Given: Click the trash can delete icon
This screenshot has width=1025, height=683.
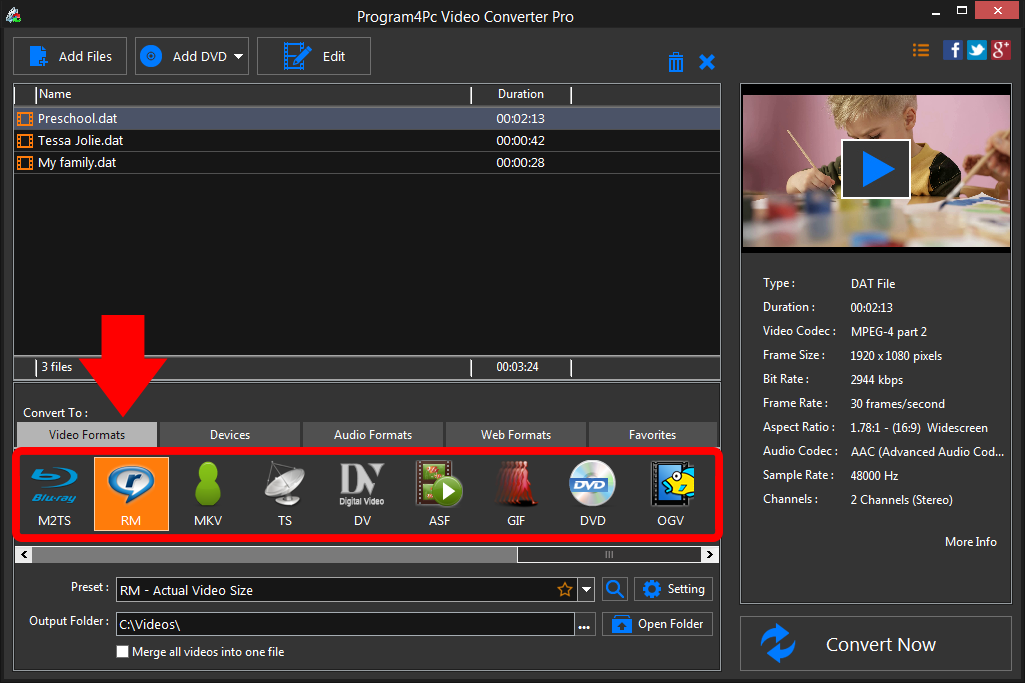Looking at the screenshot, I should [x=676, y=62].
